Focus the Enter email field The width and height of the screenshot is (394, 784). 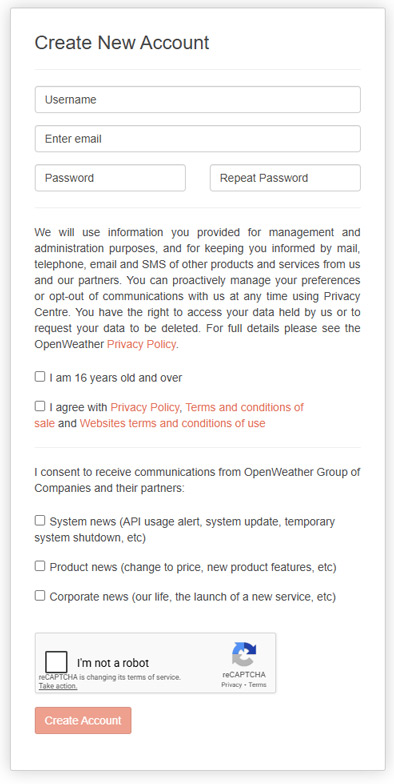198,138
